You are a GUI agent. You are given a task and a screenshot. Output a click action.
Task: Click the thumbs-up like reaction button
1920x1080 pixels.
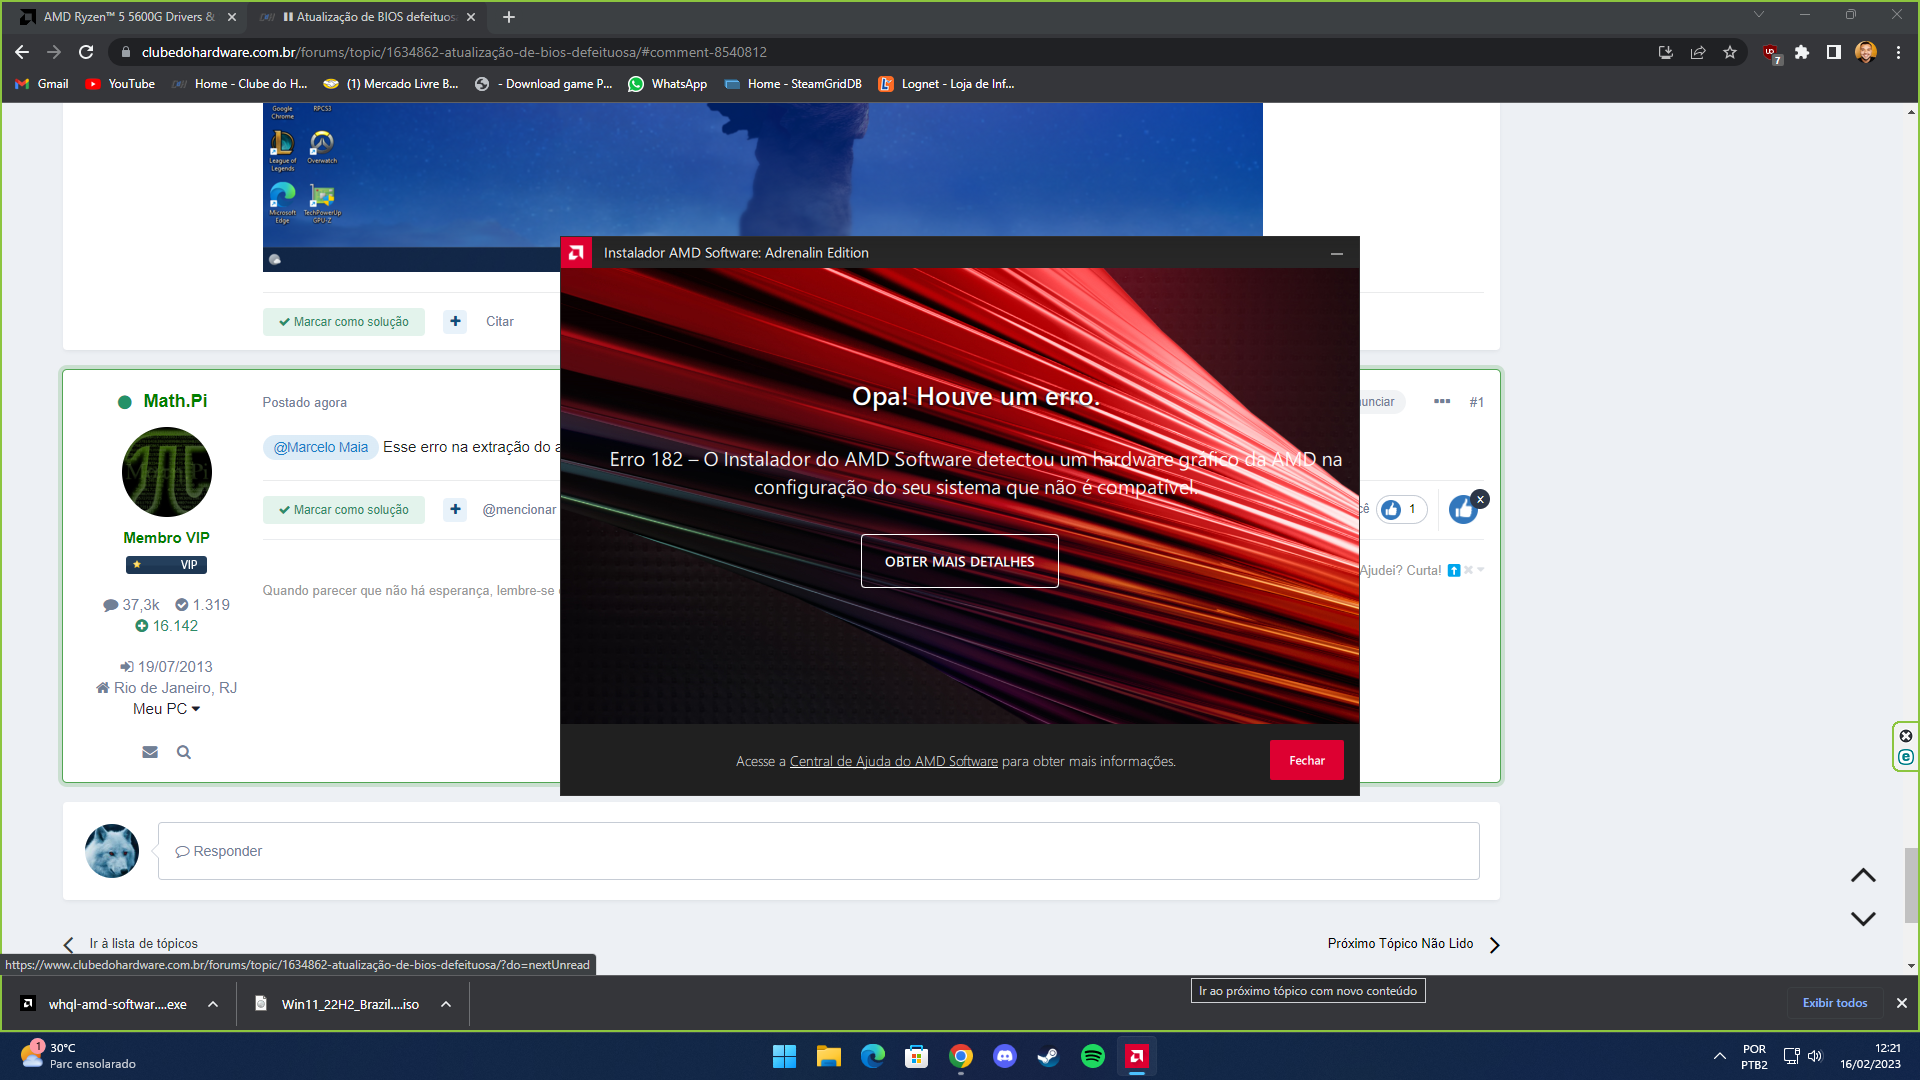(x=1463, y=511)
